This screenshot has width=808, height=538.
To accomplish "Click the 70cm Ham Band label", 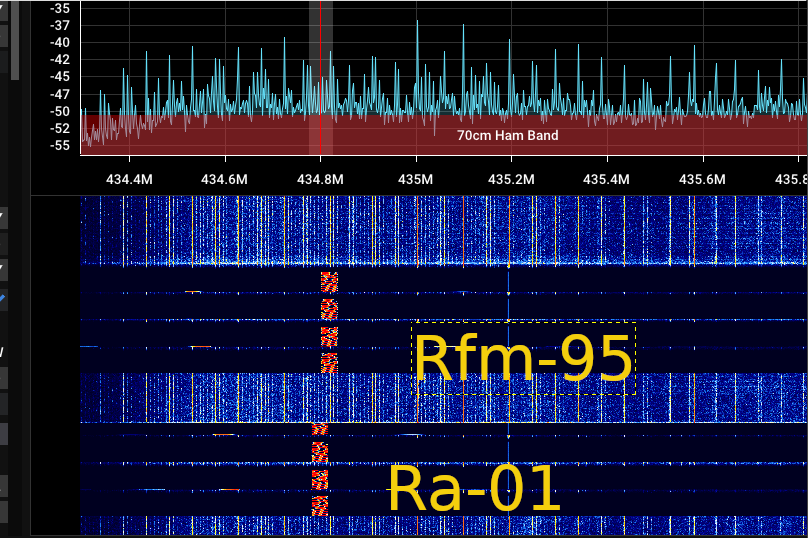I will [508, 136].
